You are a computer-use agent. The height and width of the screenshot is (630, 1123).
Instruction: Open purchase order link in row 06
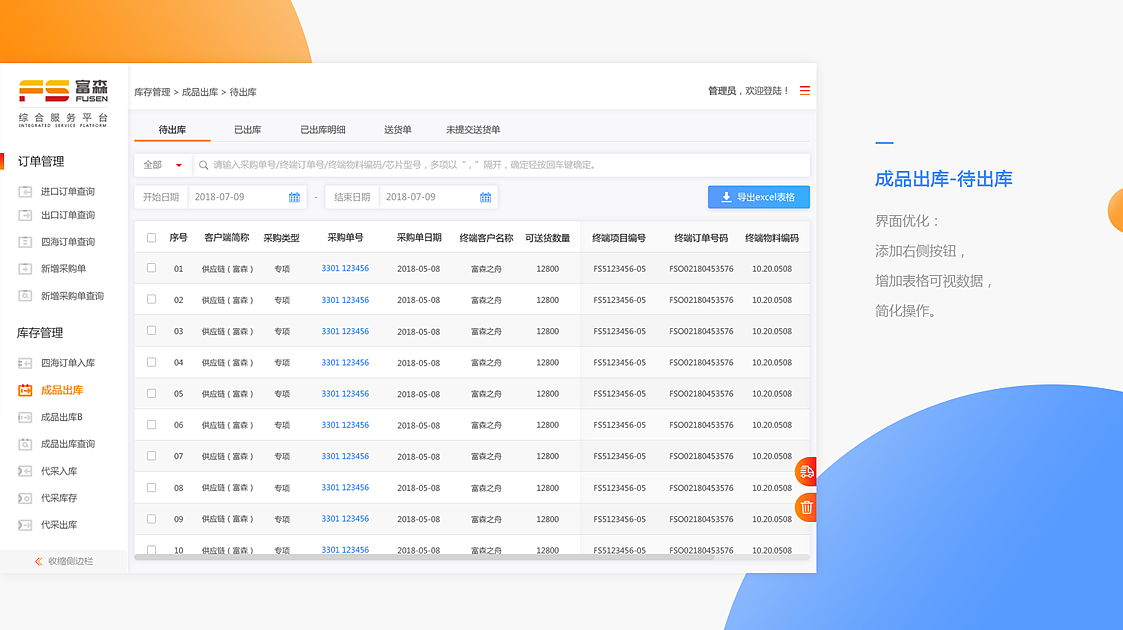[345, 425]
